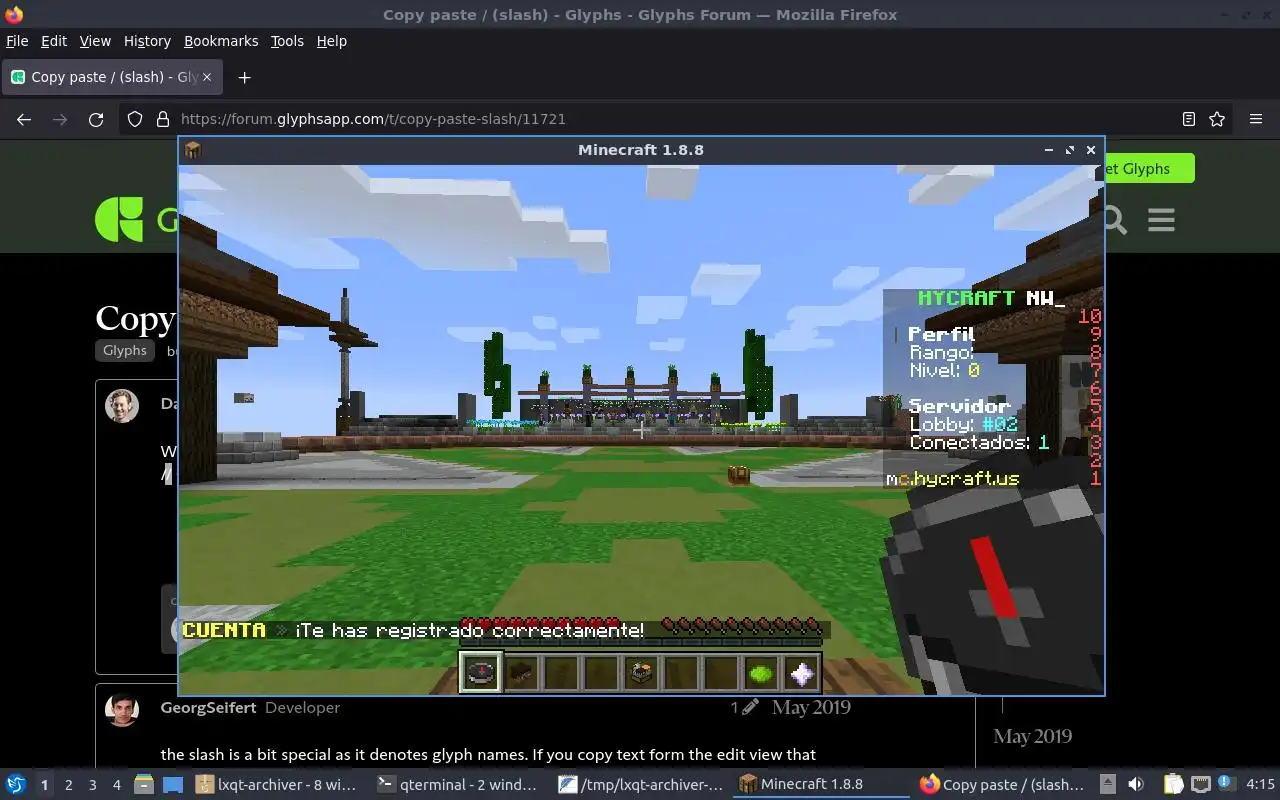Screen dimensions: 1280x800
Task: Click the HYCRAFT scoreboard title
Action: (991, 298)
